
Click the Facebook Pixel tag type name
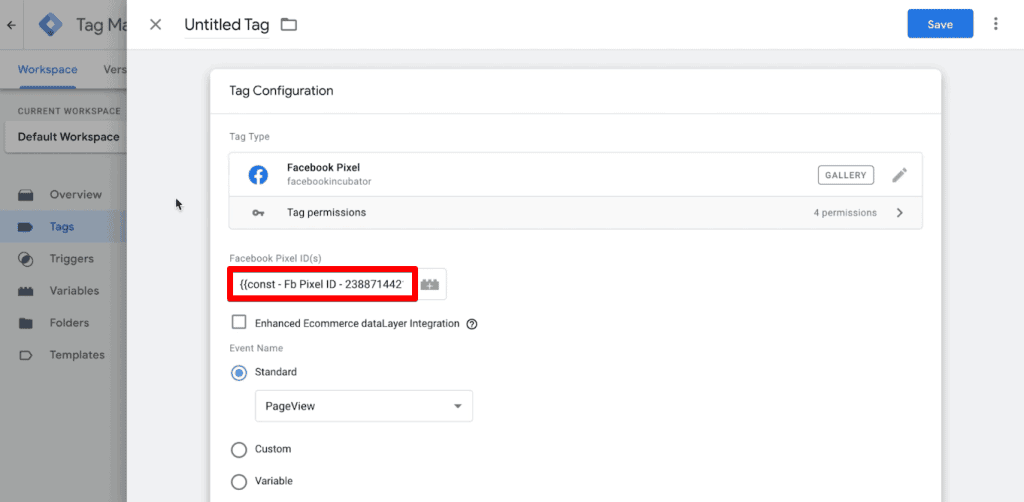[x=323, y=168]
